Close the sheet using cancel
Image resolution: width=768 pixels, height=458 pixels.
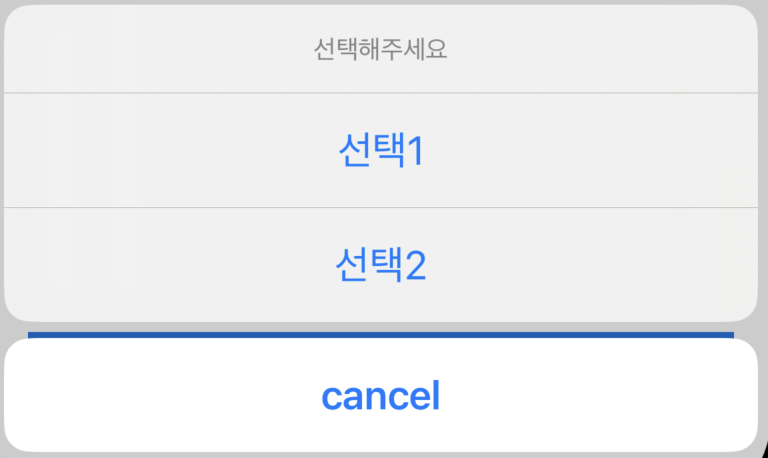(380, 396)
